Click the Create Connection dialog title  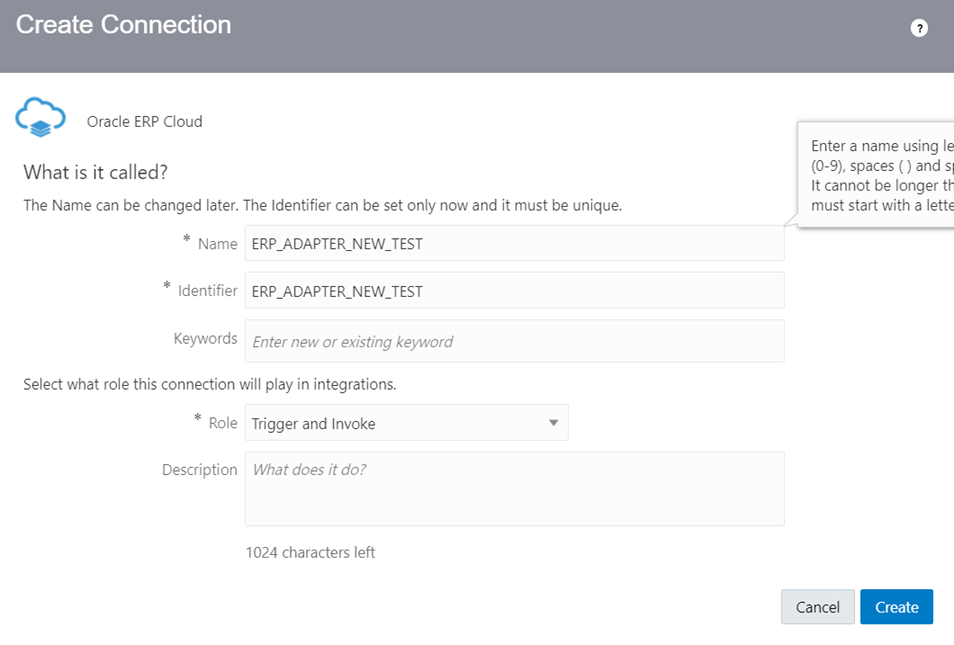(x=124, y=25)
